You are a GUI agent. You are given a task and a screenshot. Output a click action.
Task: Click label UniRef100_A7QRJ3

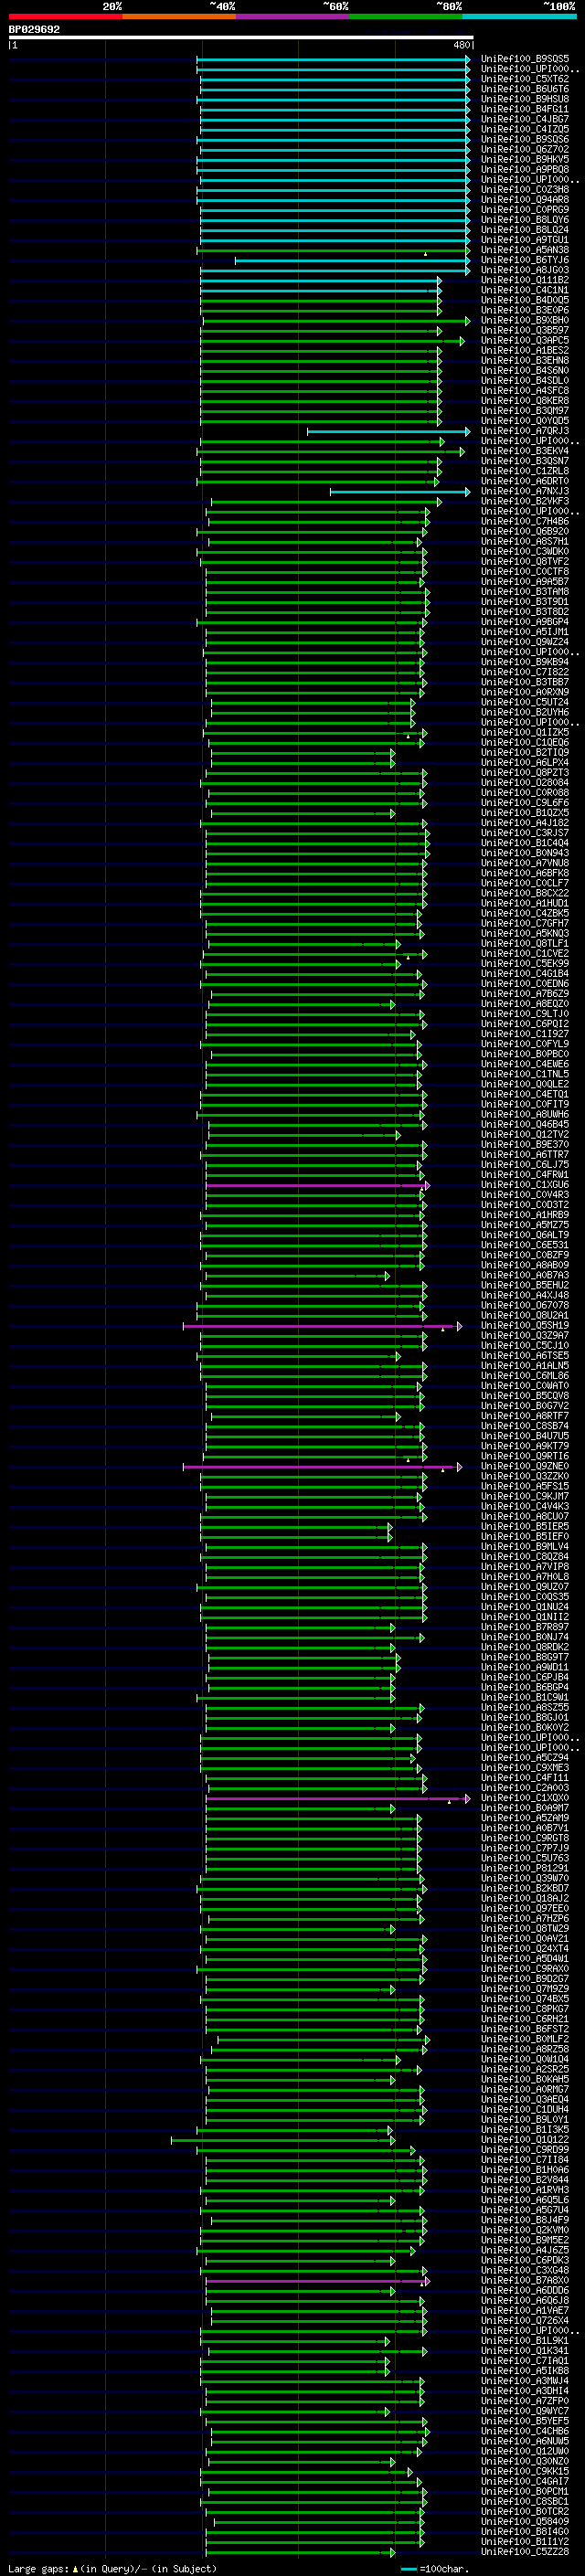point(525,431)
